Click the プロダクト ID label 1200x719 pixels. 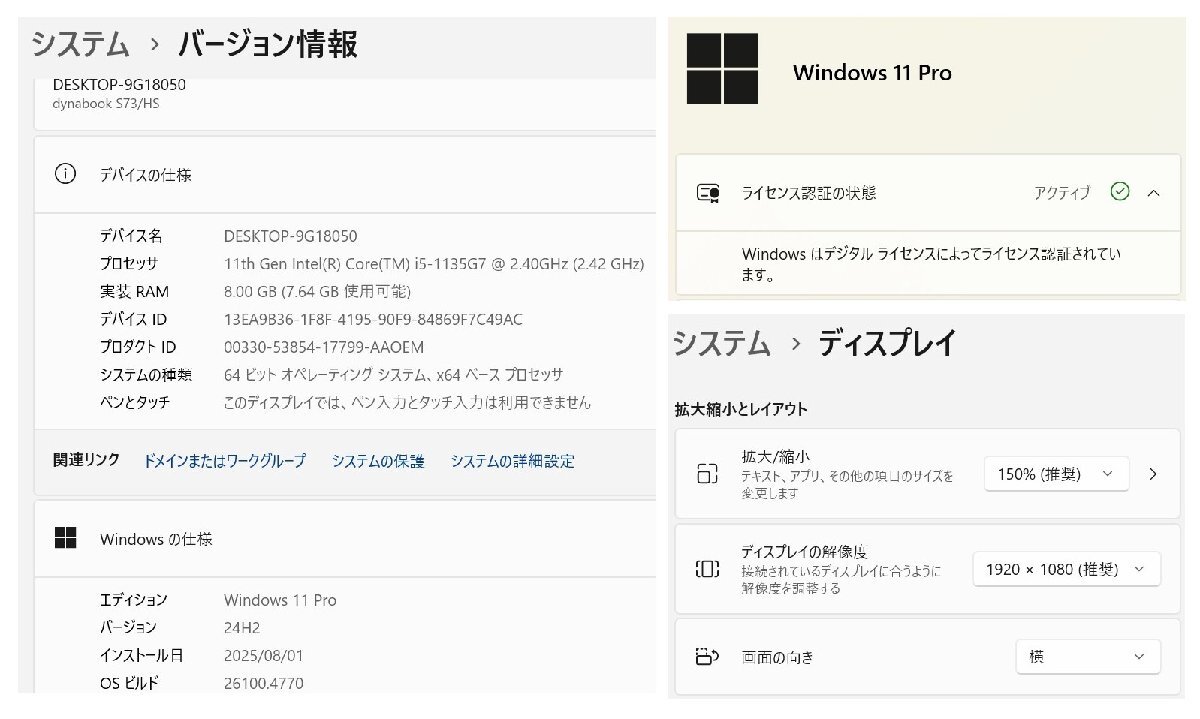pos(137,347)
